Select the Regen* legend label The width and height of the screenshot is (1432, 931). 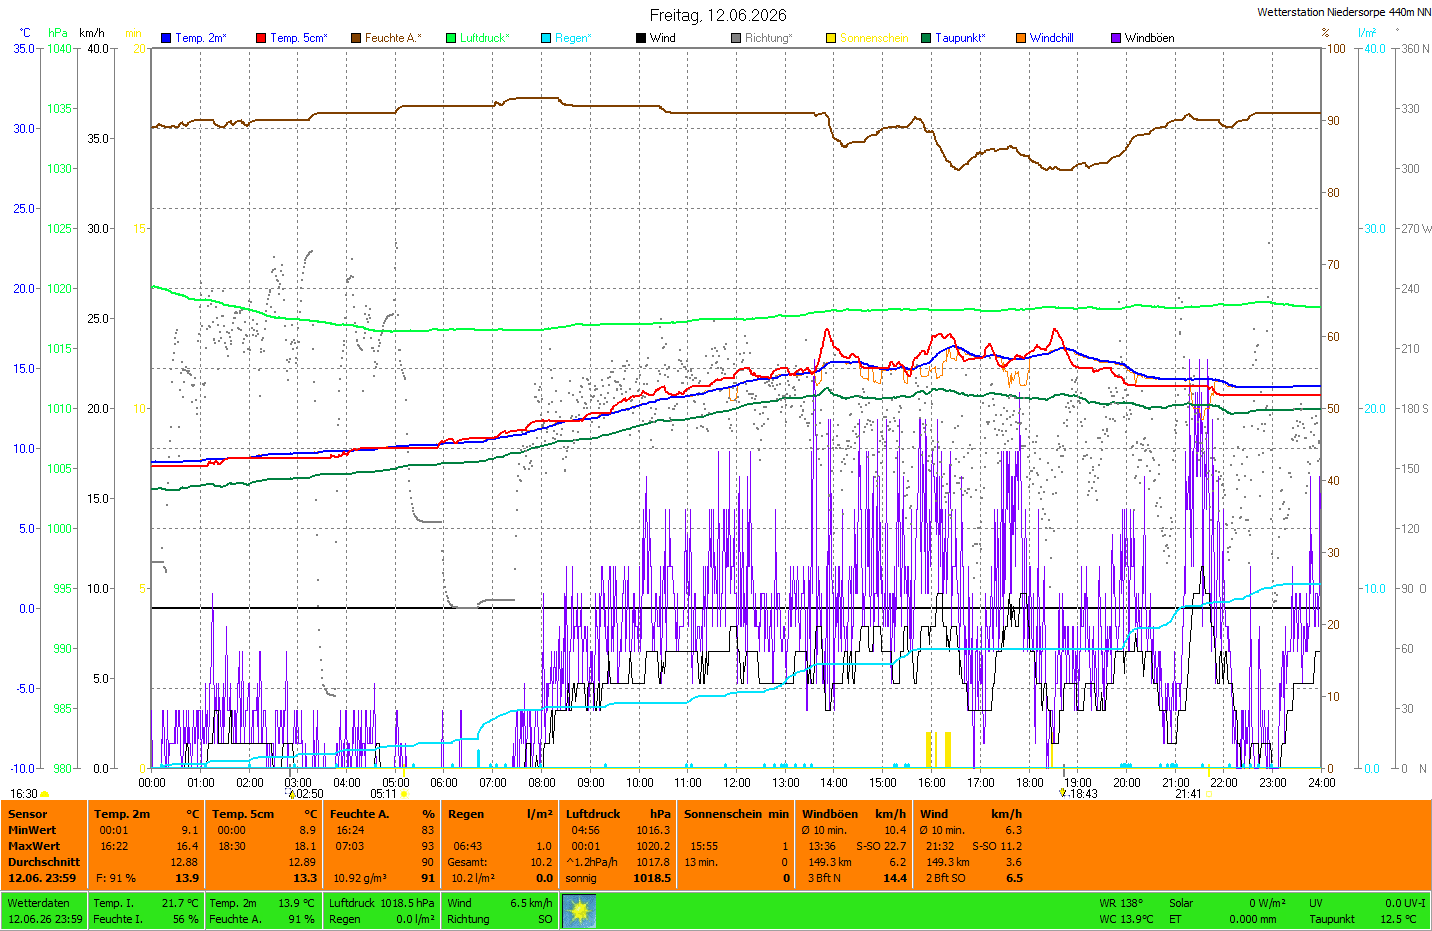[573, 38]
